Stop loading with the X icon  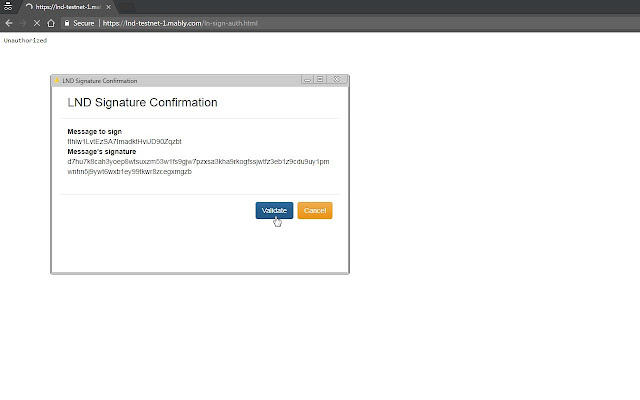click(37, 23)
